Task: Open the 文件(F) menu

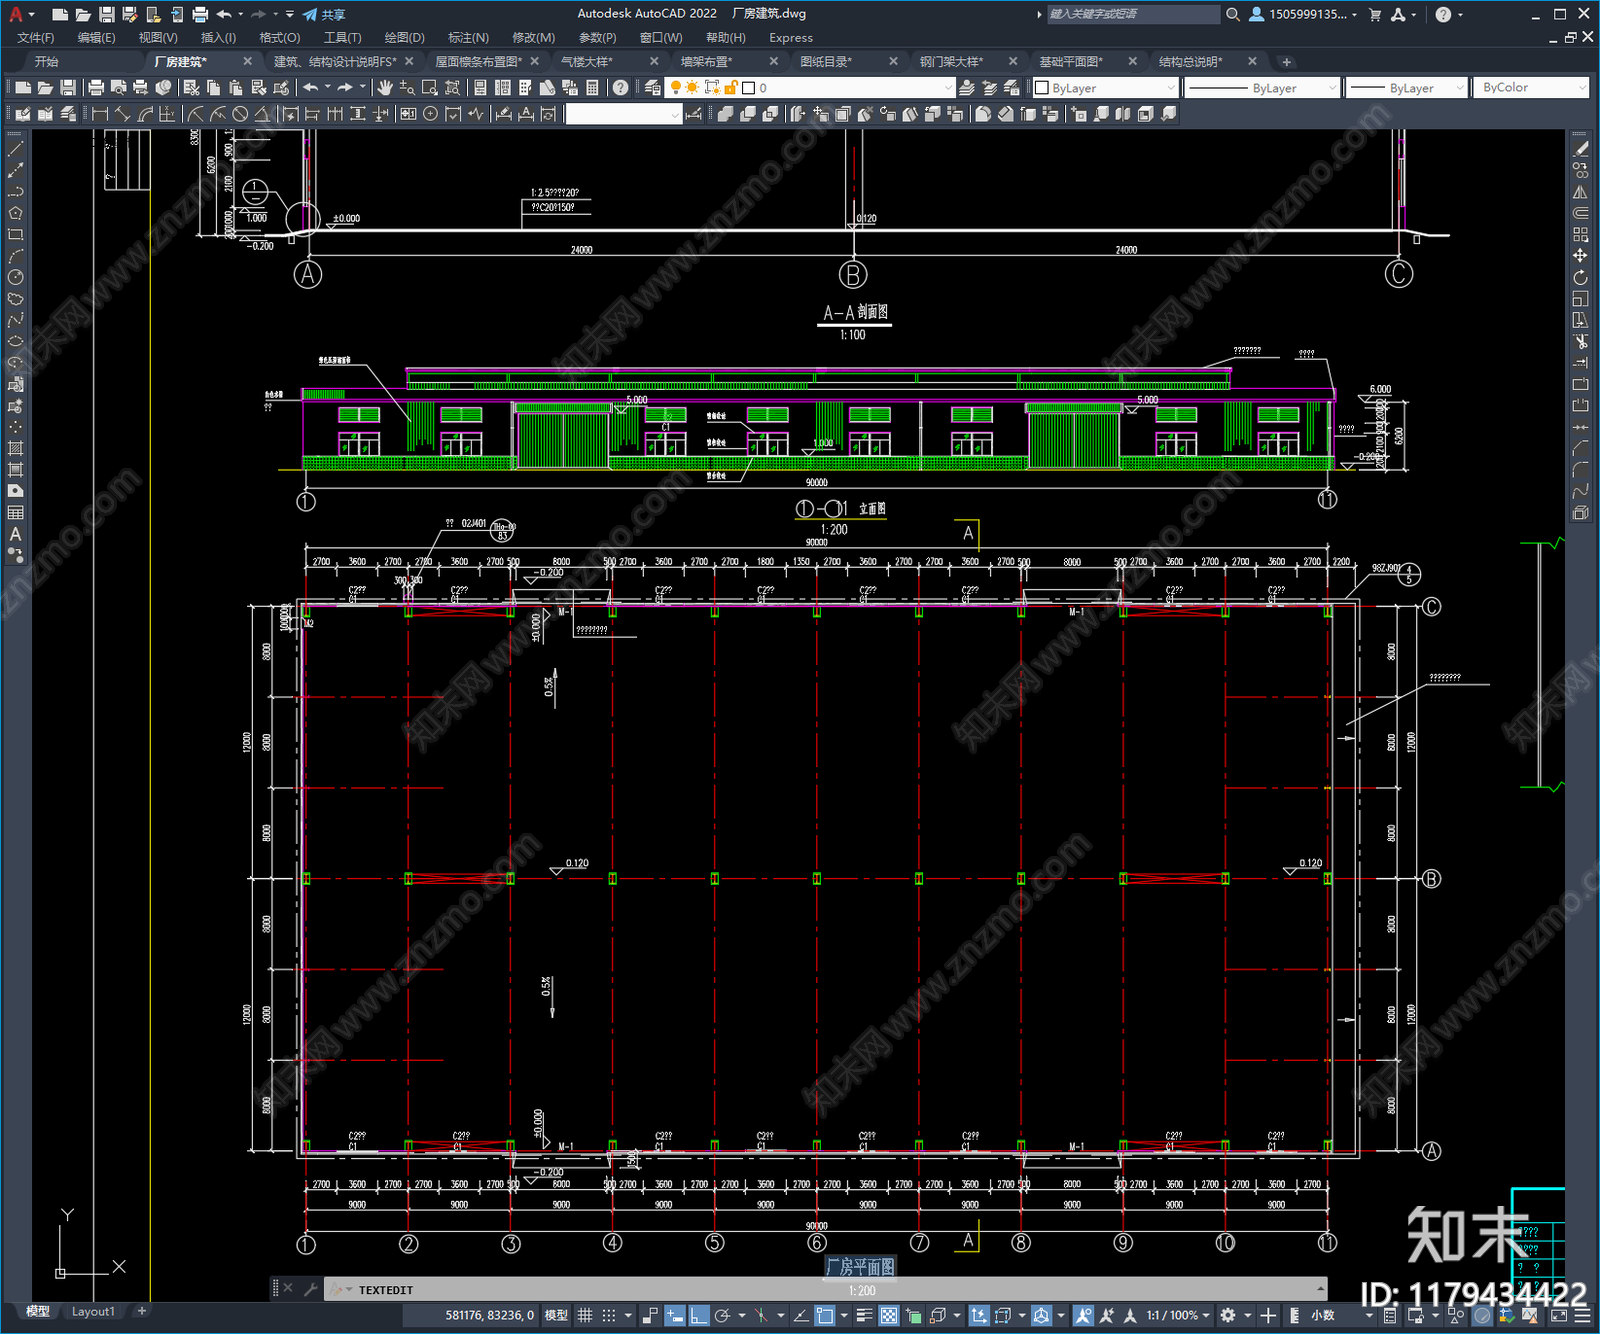Action: click(36, 37)
